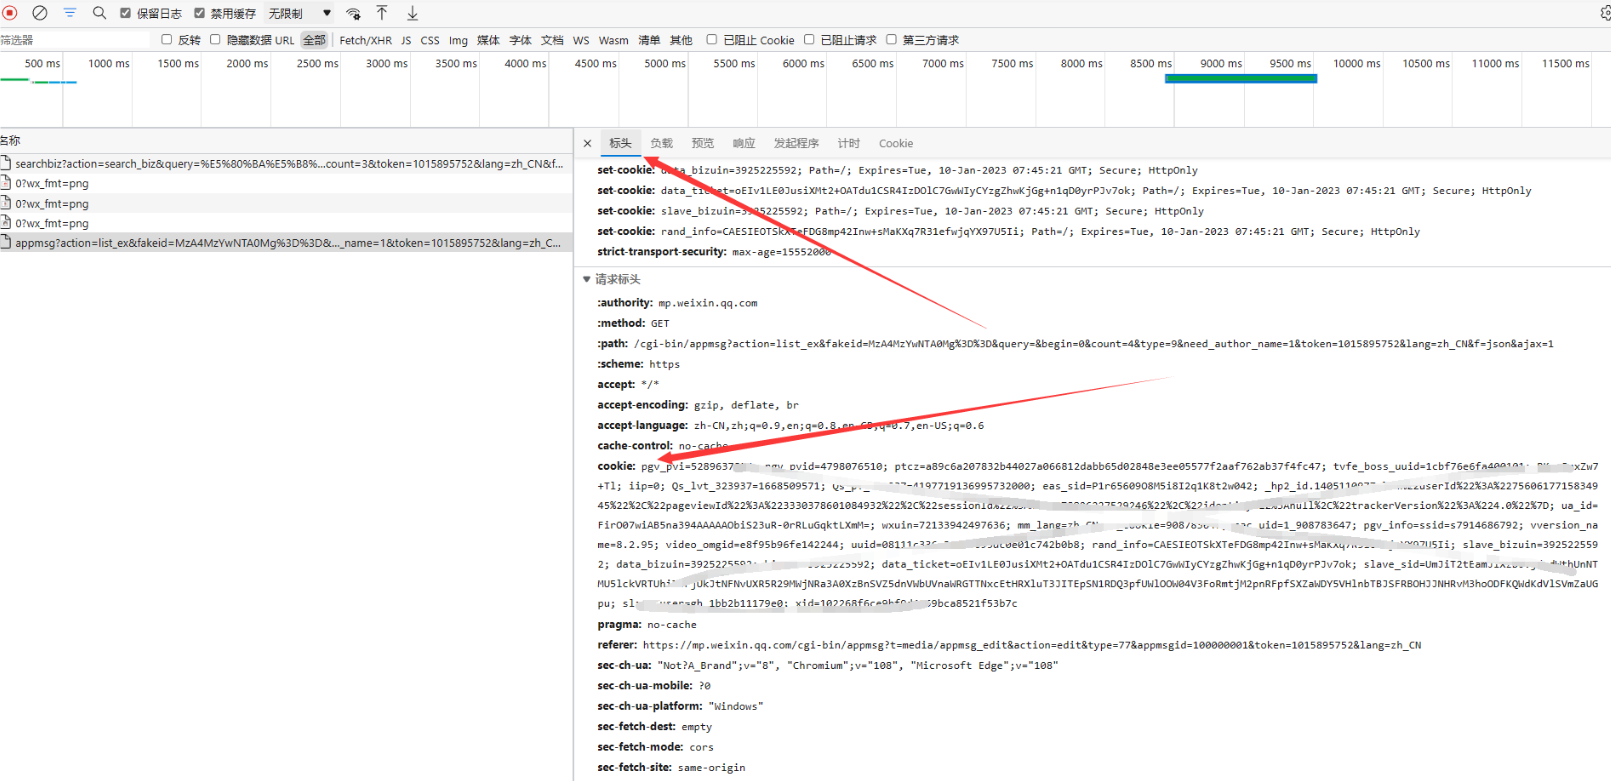Viewport: 1611px width, 782px height.
Task: Switch to 发起程序 tab
Action: 796,143
